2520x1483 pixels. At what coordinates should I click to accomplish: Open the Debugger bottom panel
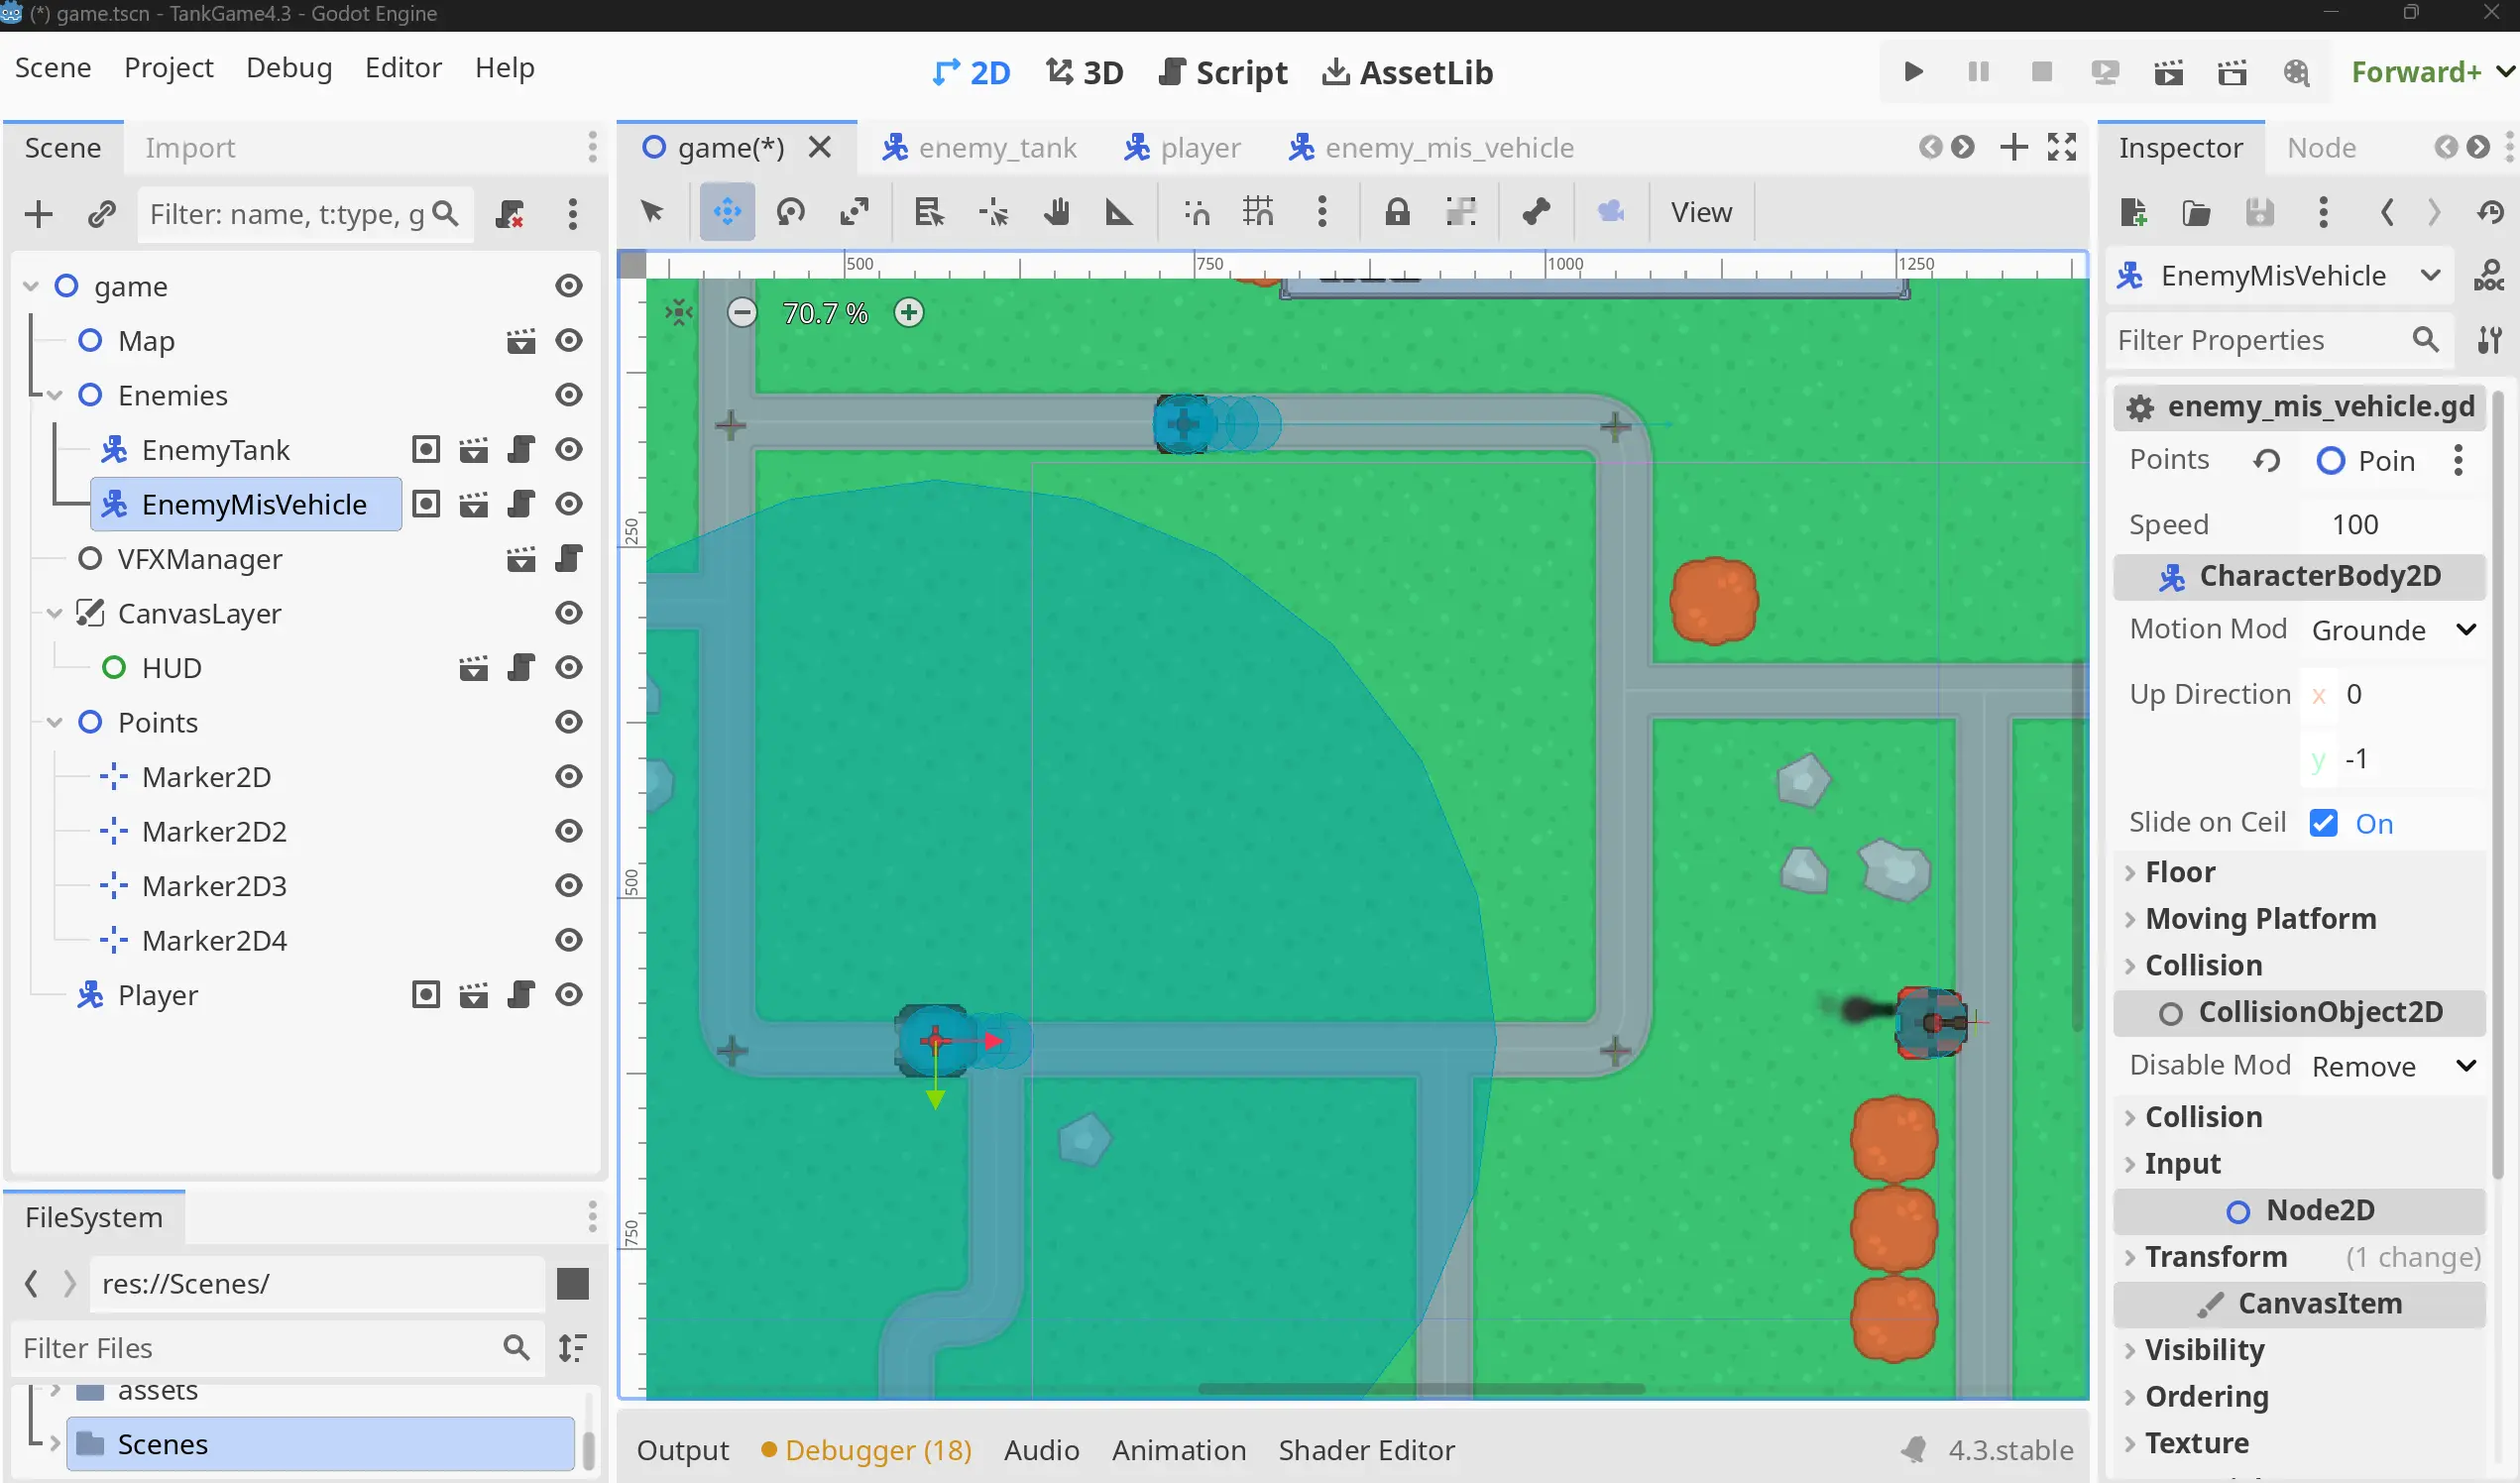click(x=866, y=1451)
